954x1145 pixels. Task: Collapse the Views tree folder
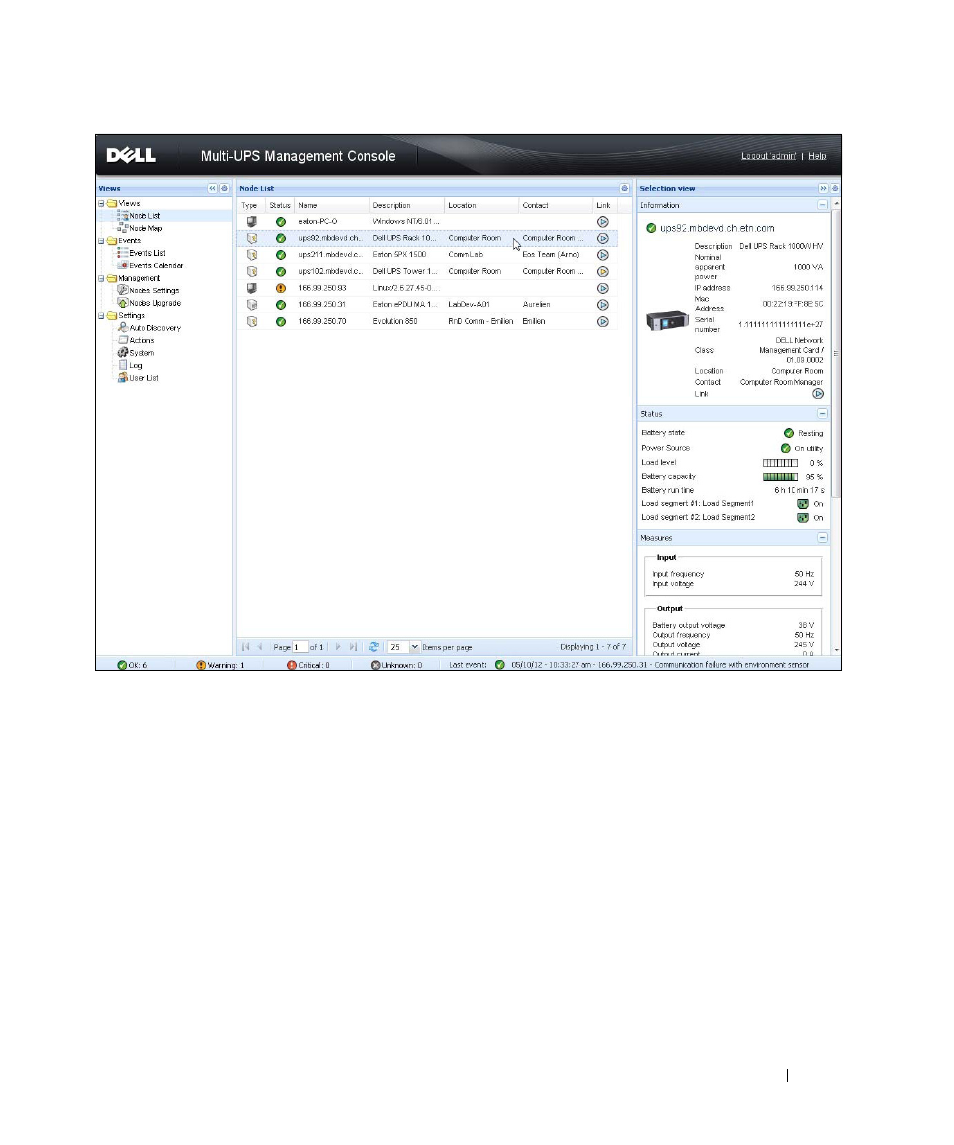pos(102,204)
